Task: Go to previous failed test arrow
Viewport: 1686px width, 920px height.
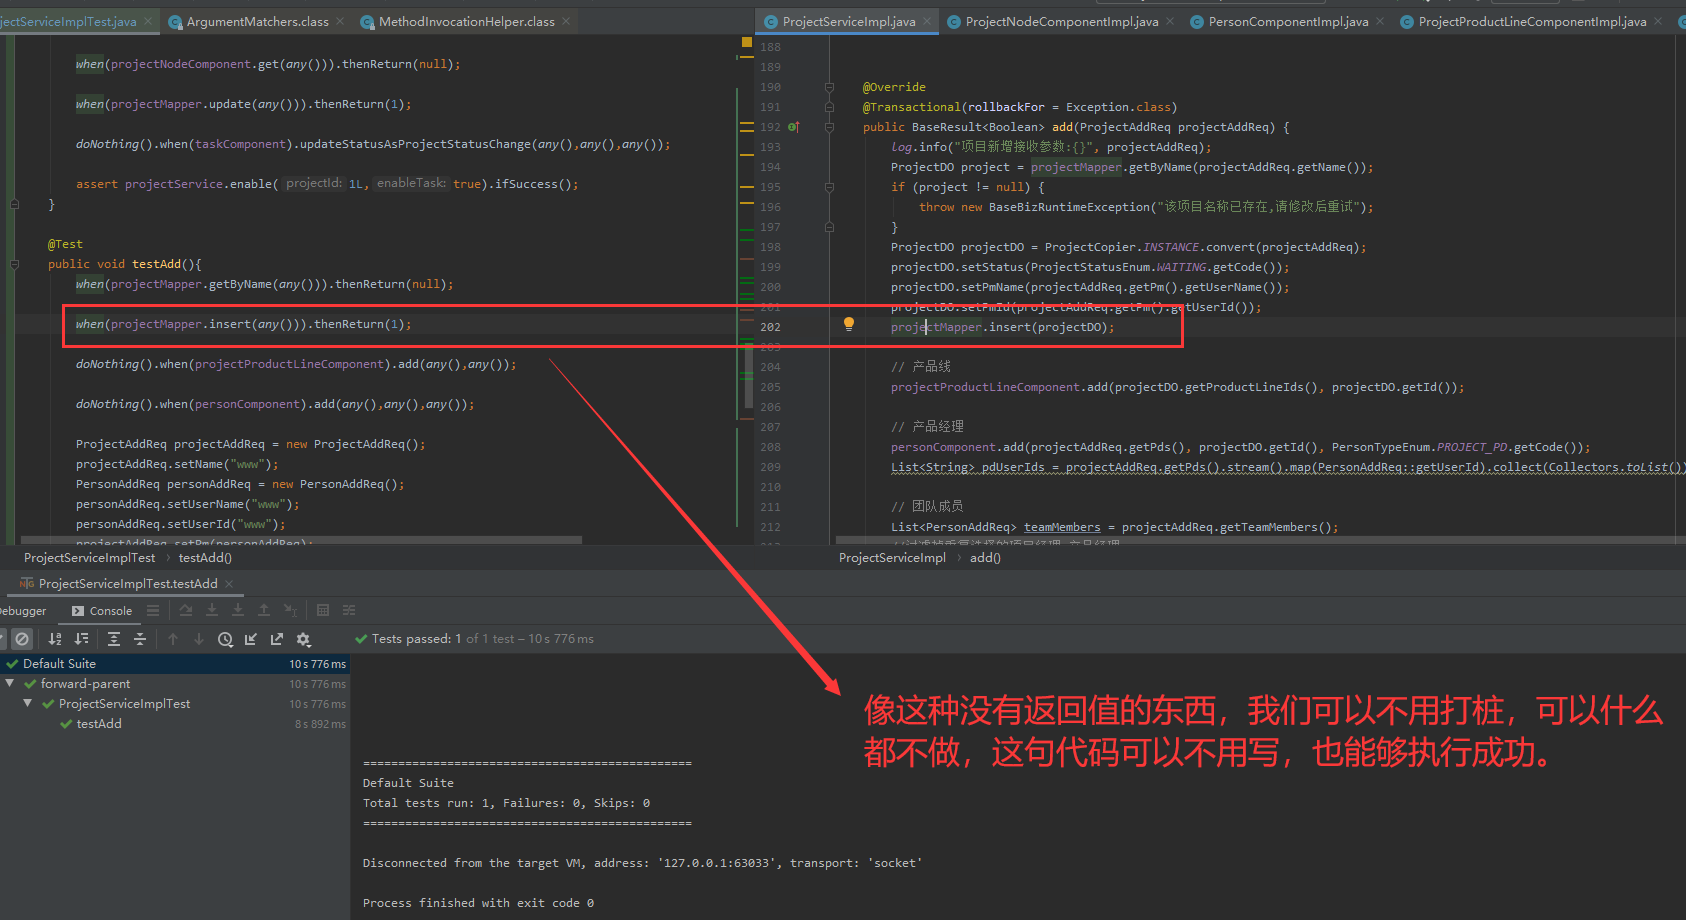Action: tap(173, 639)
